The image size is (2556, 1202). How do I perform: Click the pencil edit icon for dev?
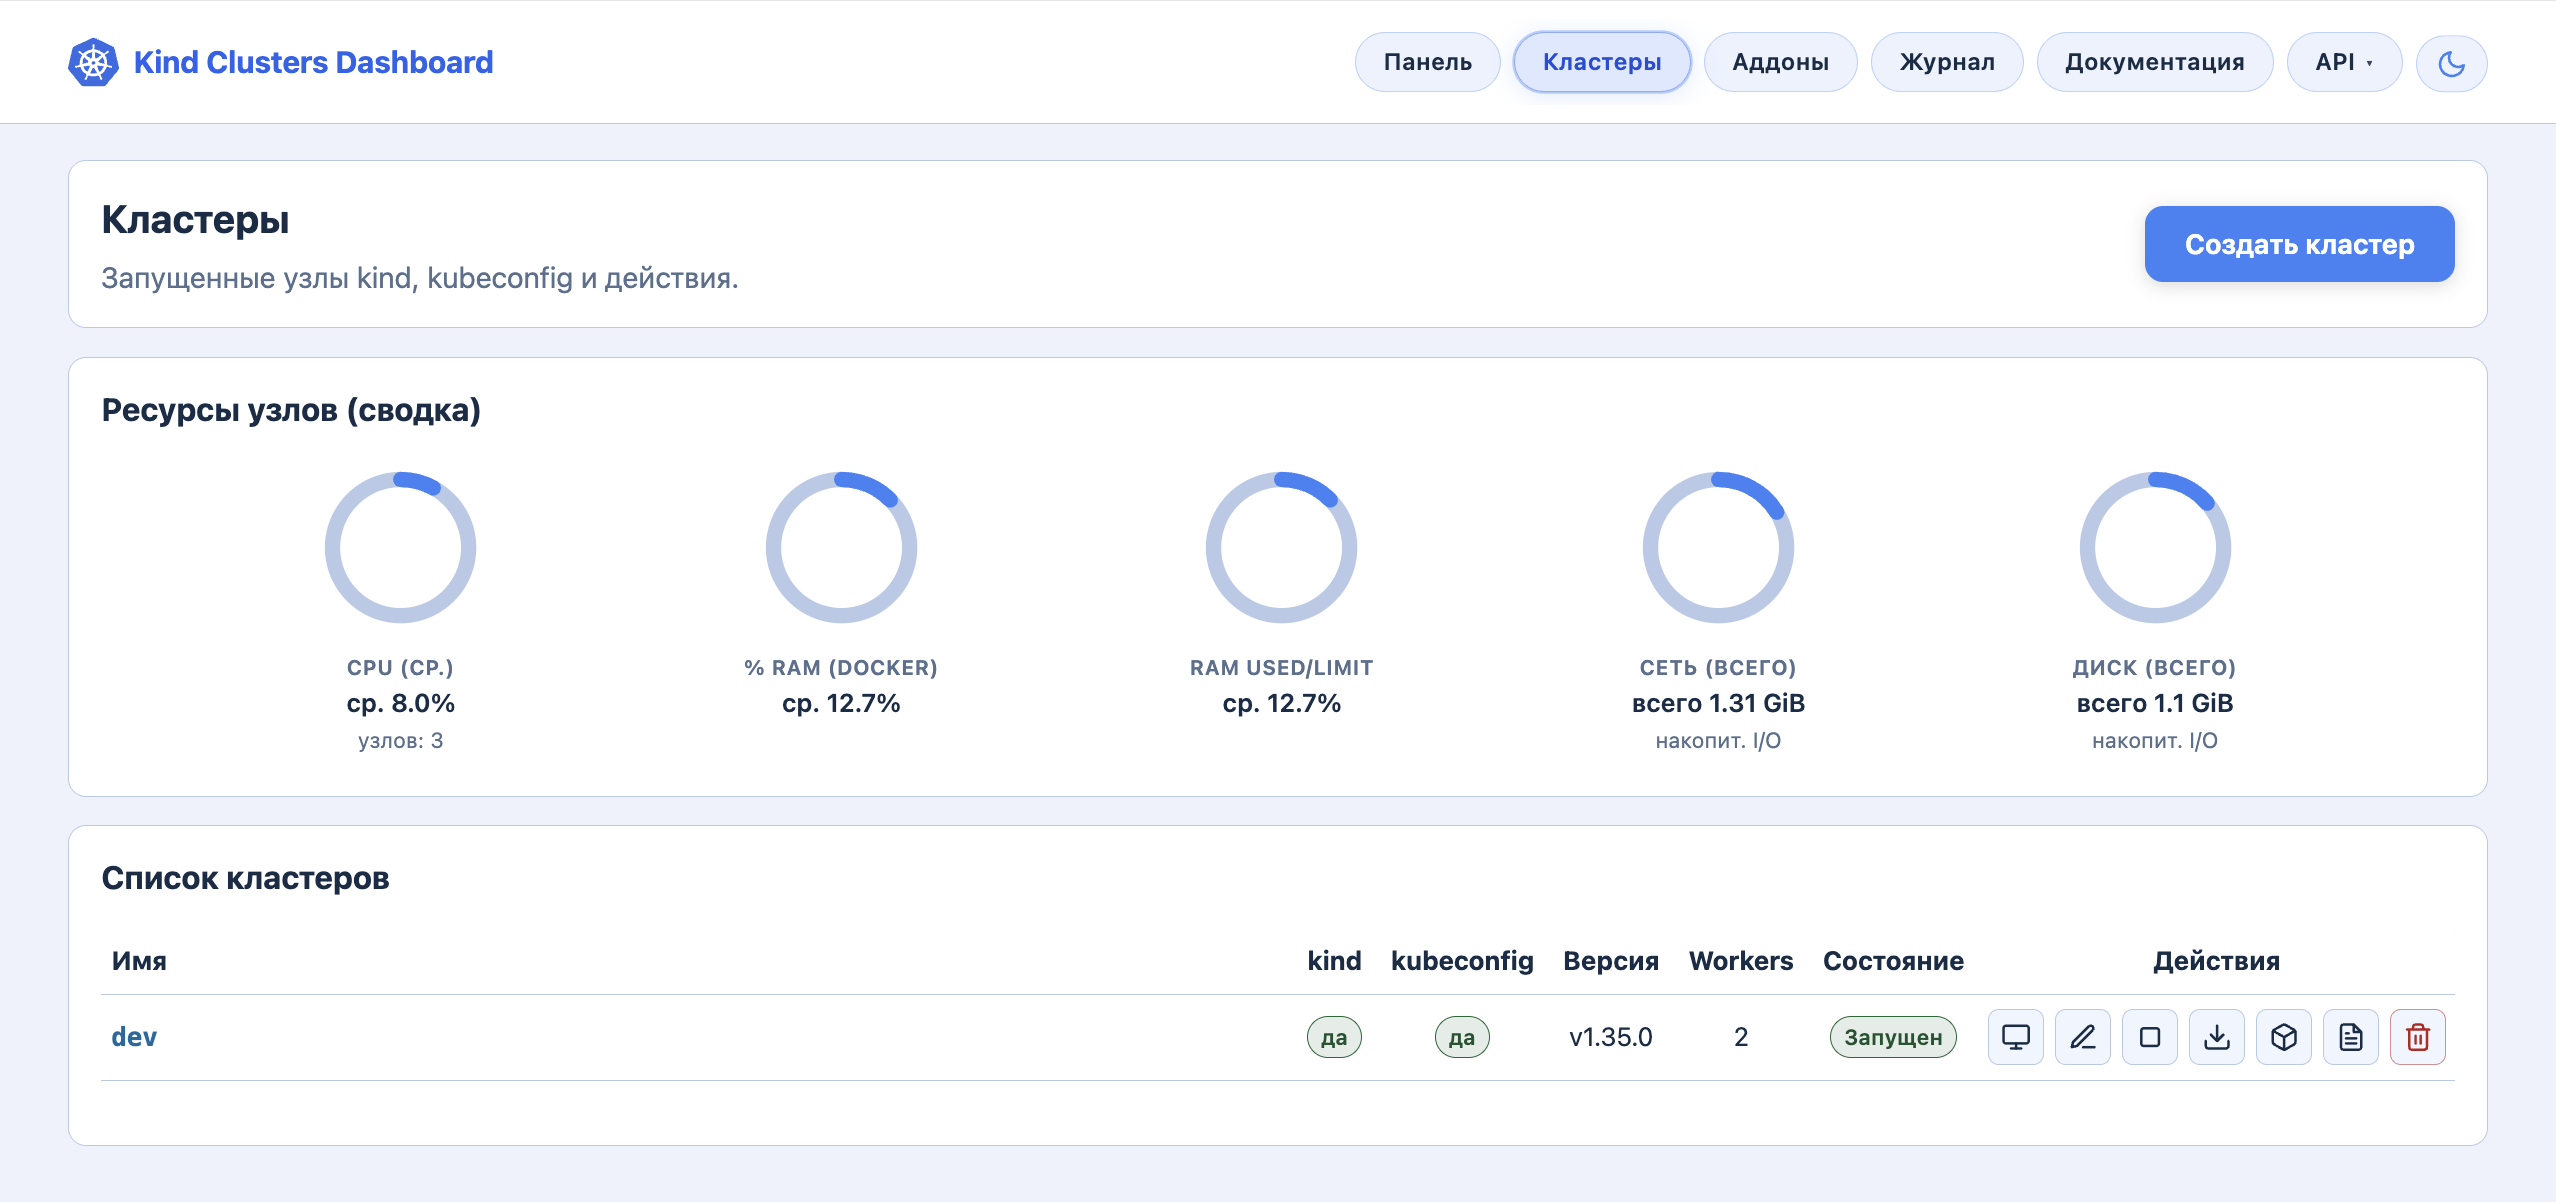click(x=2082, y=1037)
